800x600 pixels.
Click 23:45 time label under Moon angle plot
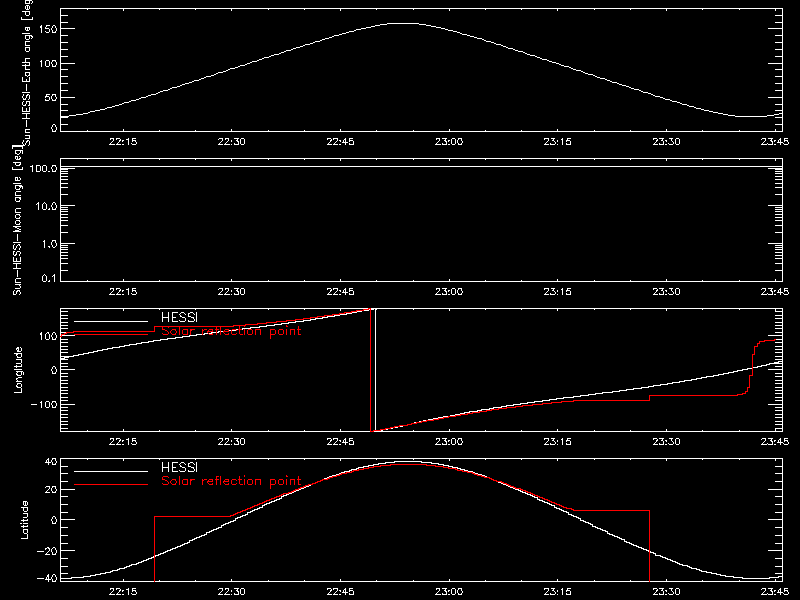775,292
